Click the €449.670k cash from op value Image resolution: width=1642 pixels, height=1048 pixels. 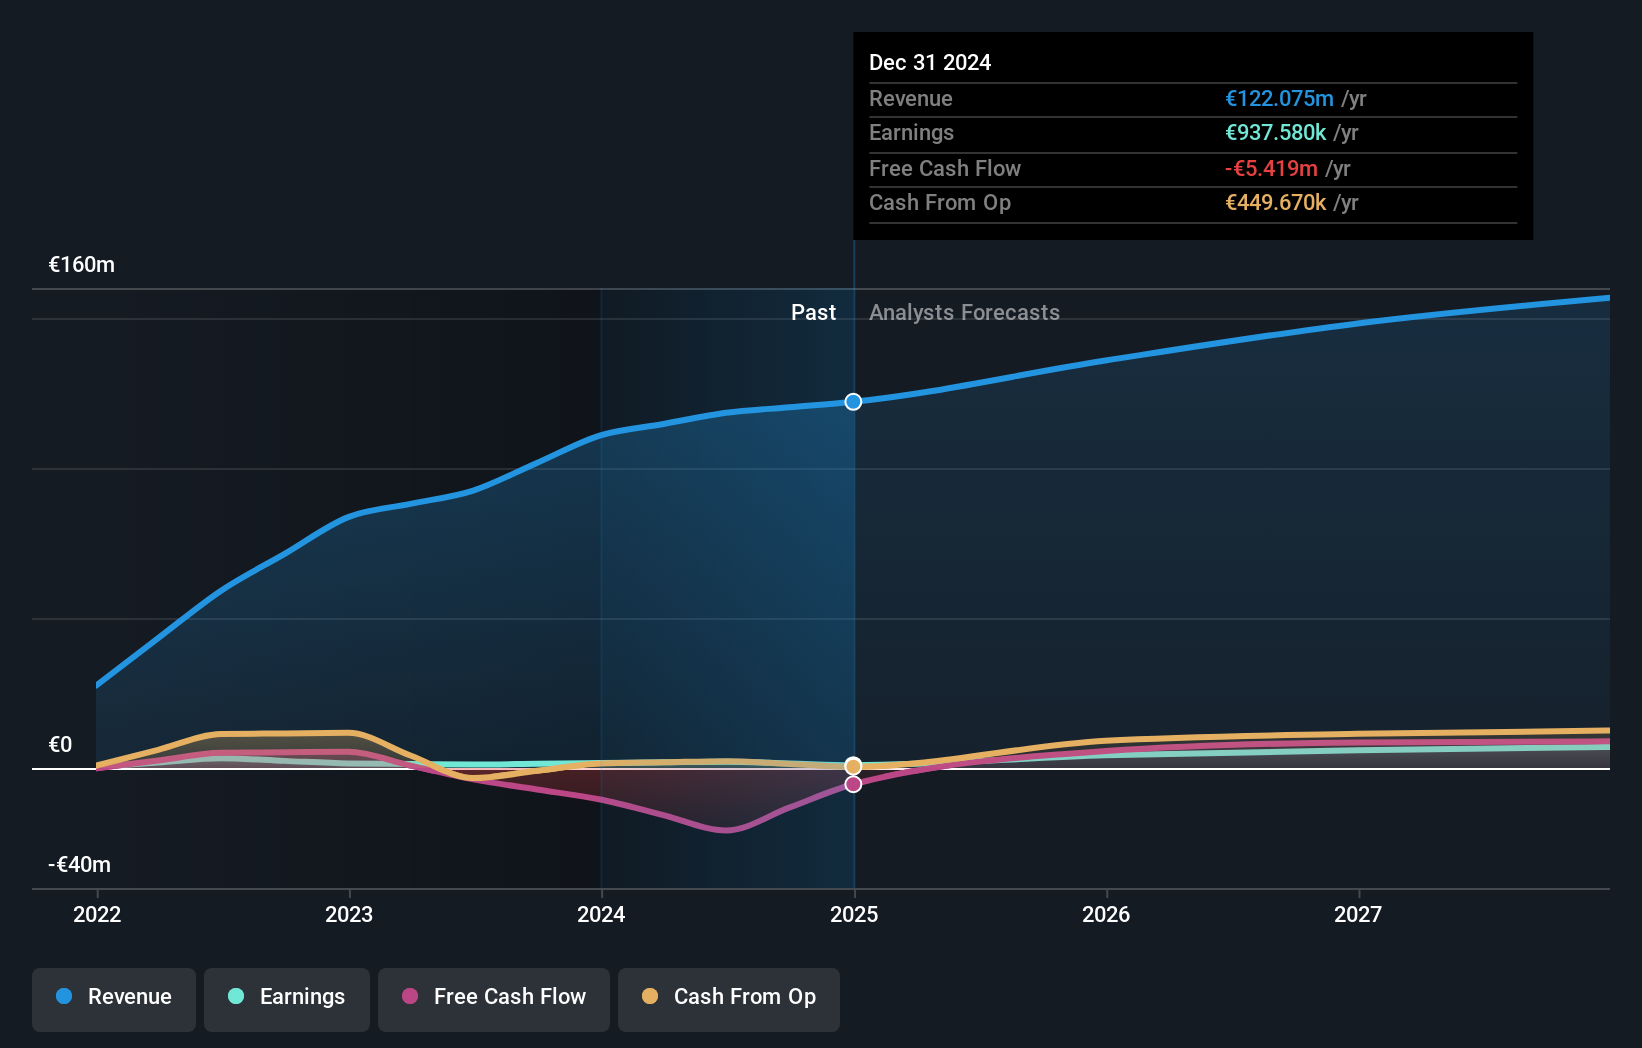click(x=1276, y=202)
